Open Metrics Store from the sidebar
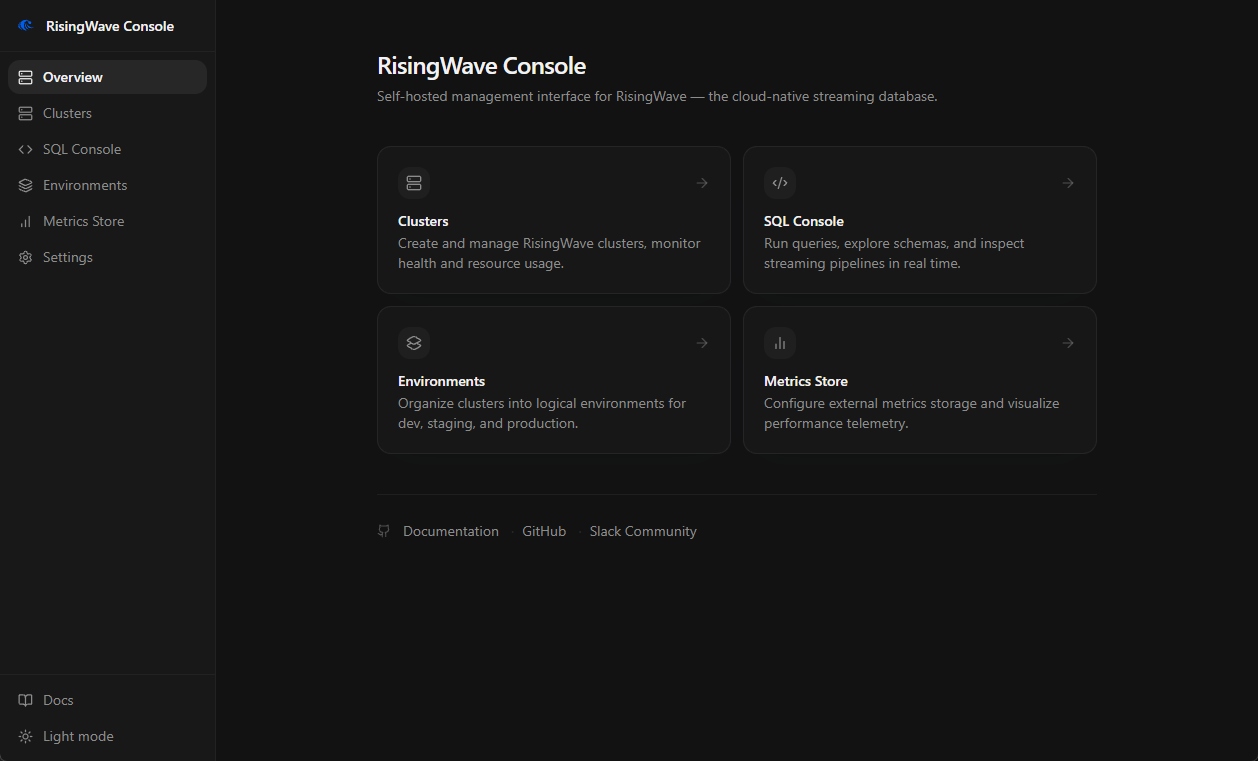The height and width of the screenshot is (761, 1258). click(x=107, y=221)
